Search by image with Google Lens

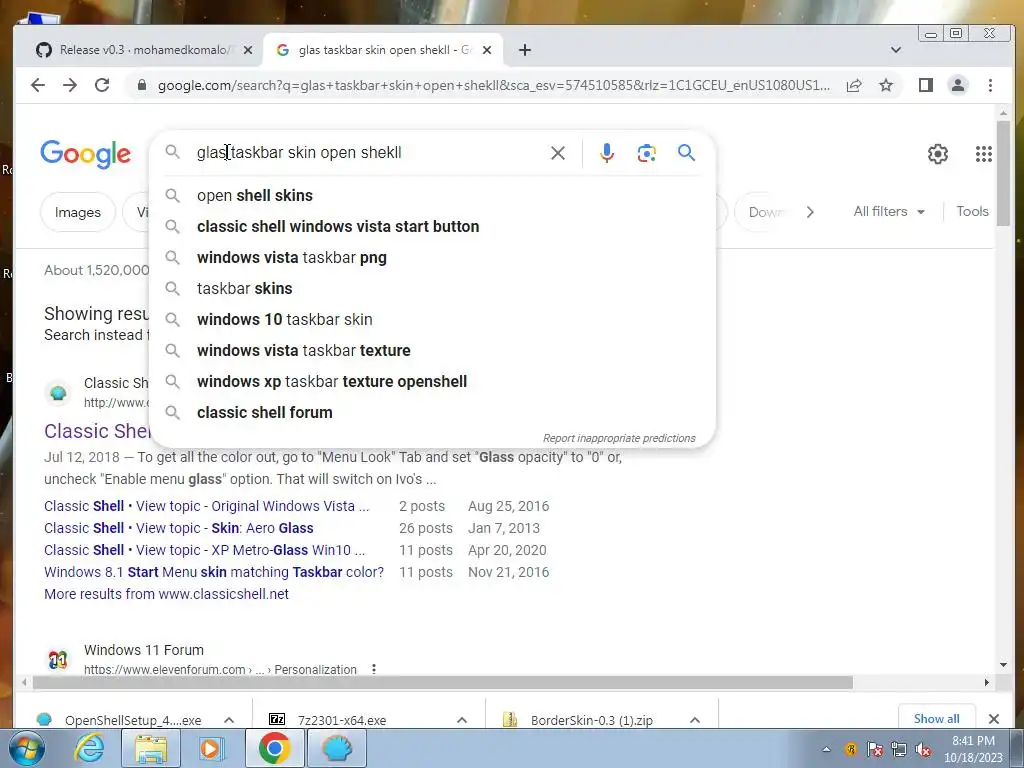click(647, 153)
